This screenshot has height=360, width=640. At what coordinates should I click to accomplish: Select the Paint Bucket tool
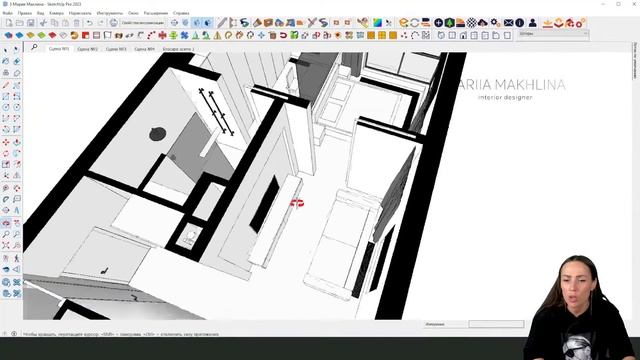click(x=6, y=62)
